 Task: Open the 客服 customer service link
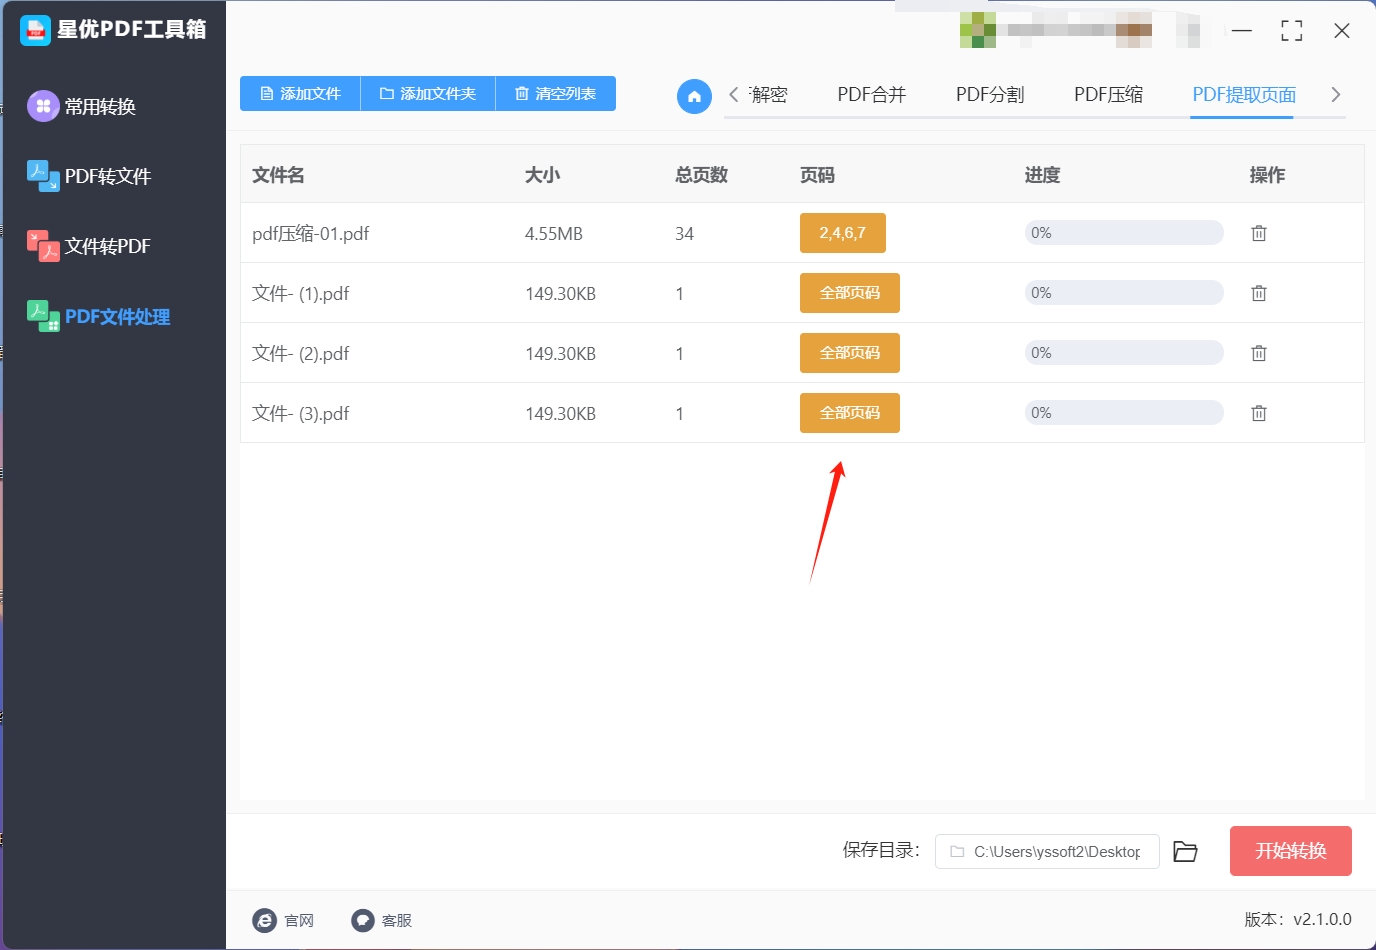tap(382, 920)
